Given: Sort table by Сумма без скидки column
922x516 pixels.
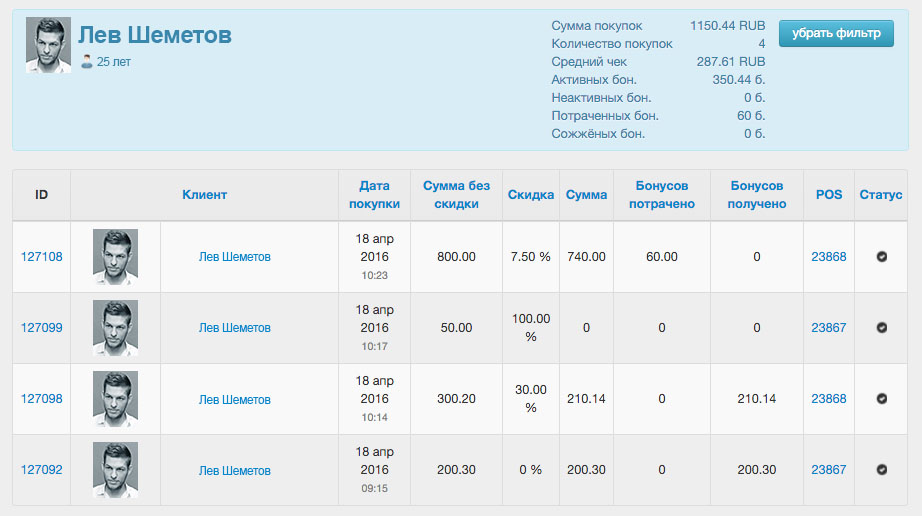Looking at the screenshot, I should 456,195.
